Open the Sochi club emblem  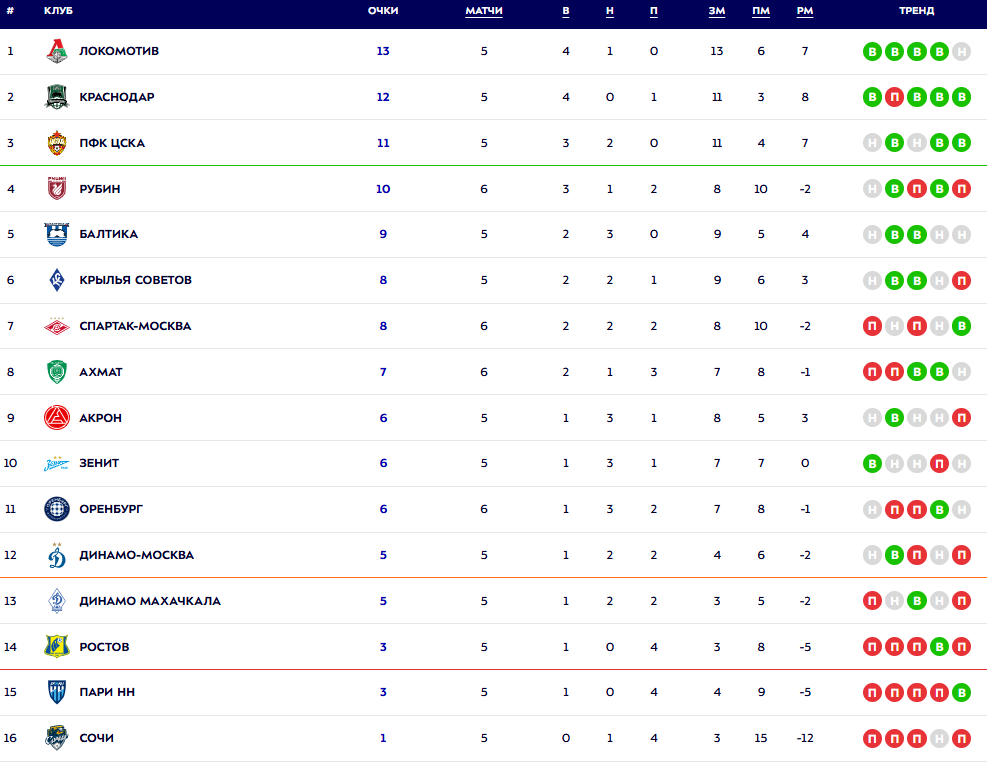tap(57, 738)
